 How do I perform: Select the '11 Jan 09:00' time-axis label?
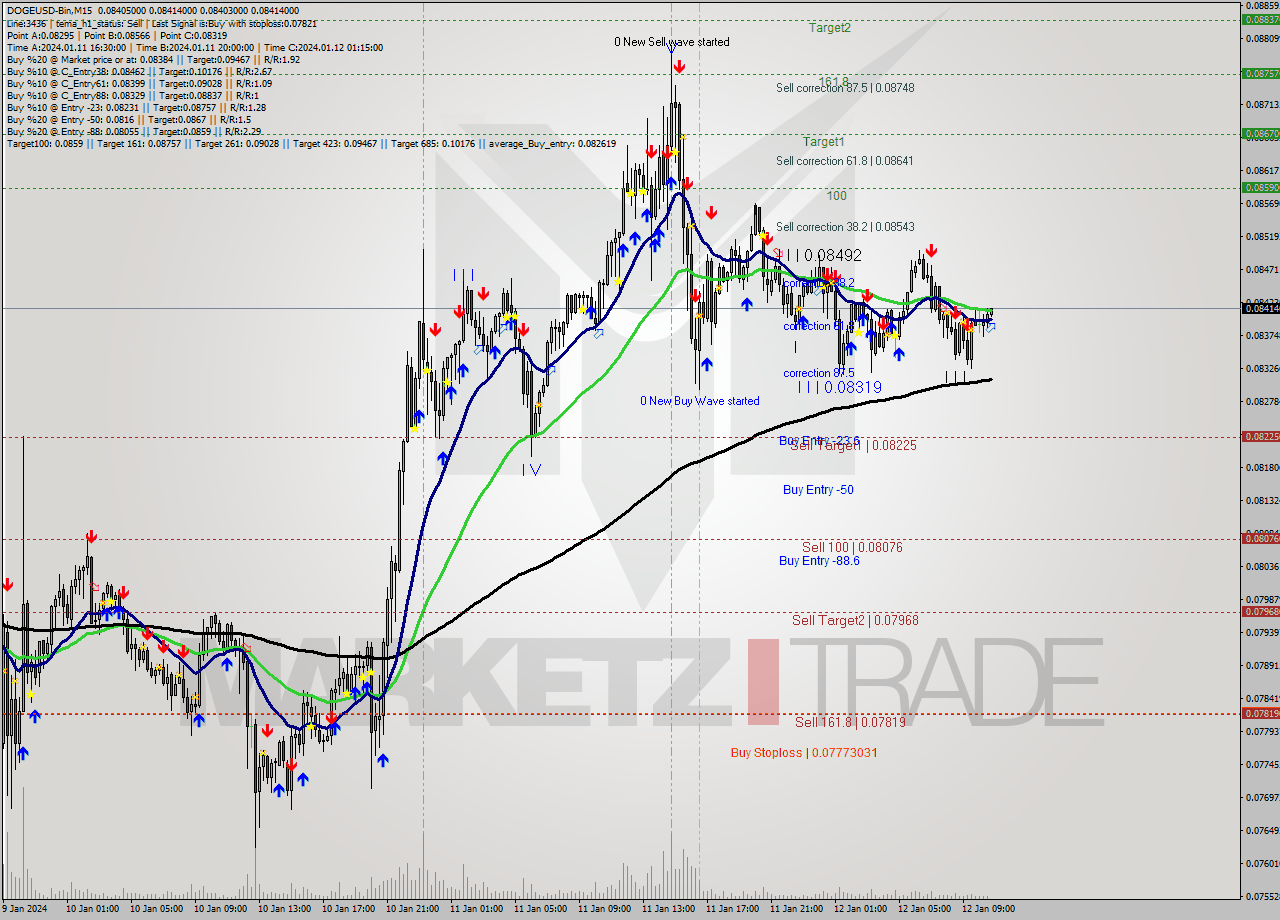604,909
